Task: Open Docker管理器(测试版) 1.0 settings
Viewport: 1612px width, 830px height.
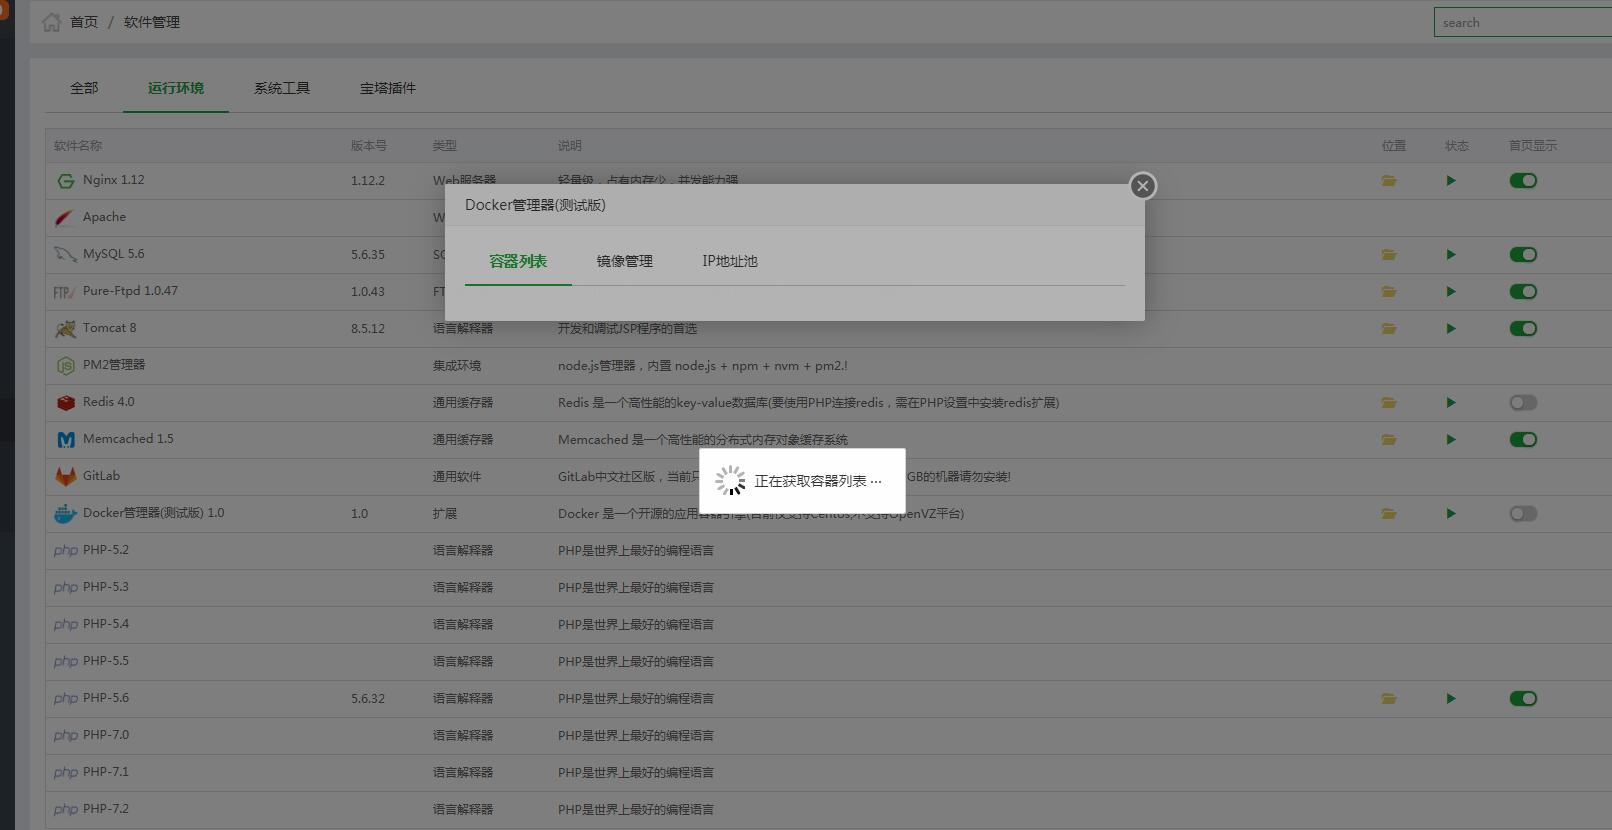Action: [153, 513]
